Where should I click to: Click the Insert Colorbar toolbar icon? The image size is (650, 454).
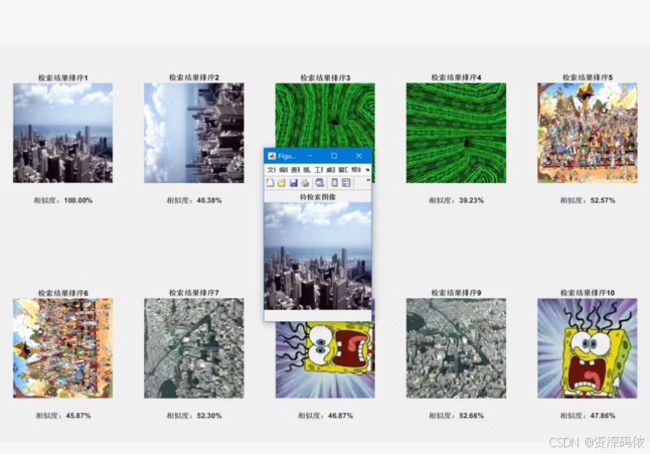tap(335, 183)
